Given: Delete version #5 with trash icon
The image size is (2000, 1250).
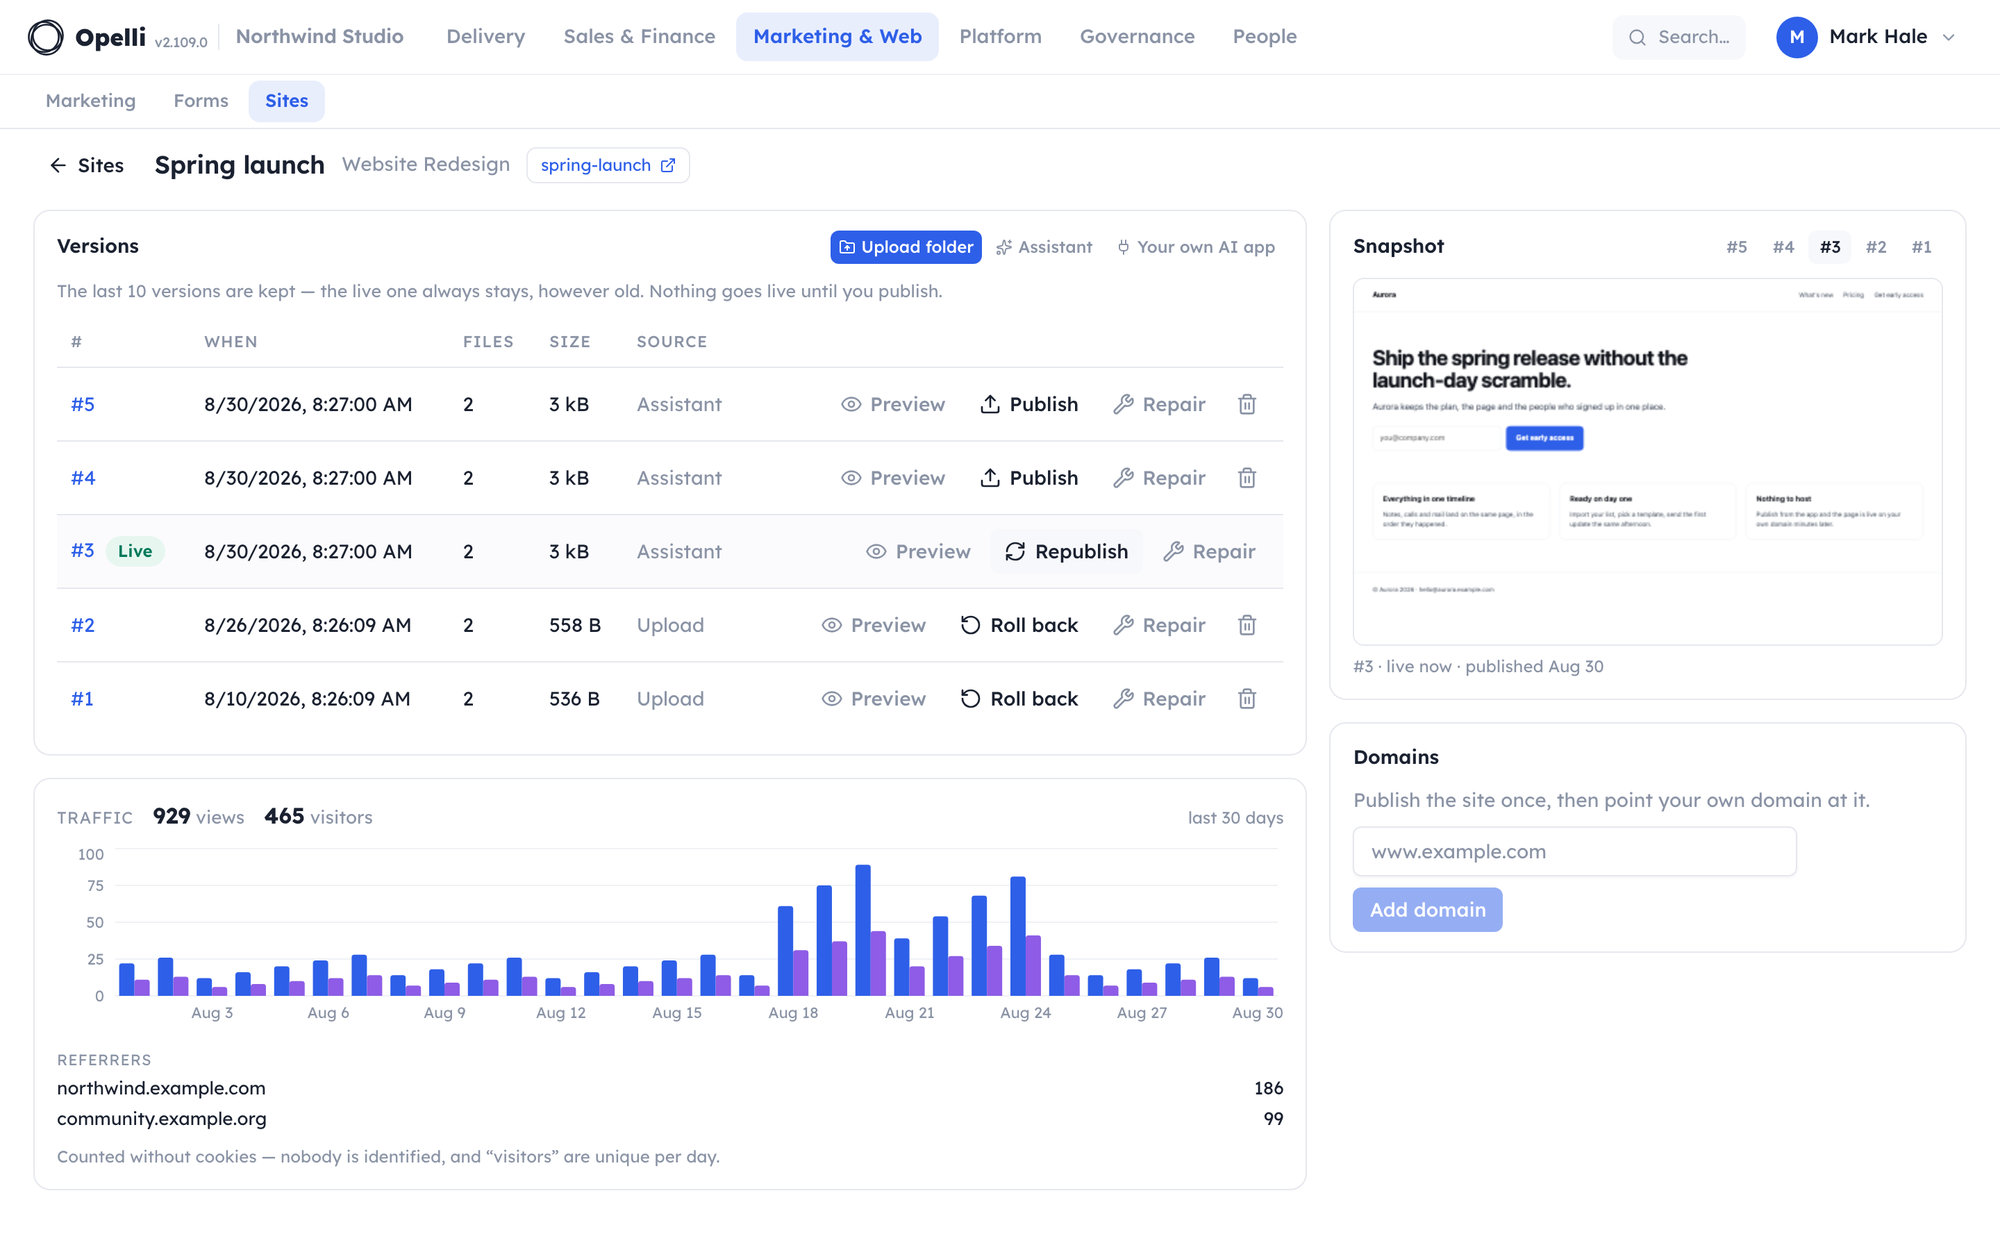Looking at the screenshot, I should click(x=1247, y=404).
